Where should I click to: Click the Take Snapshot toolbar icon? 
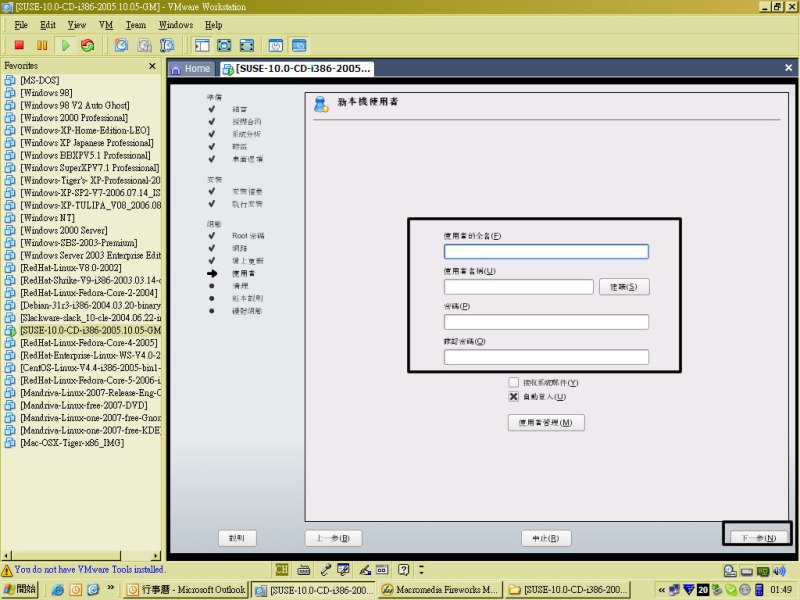click(x=121, y=45)
